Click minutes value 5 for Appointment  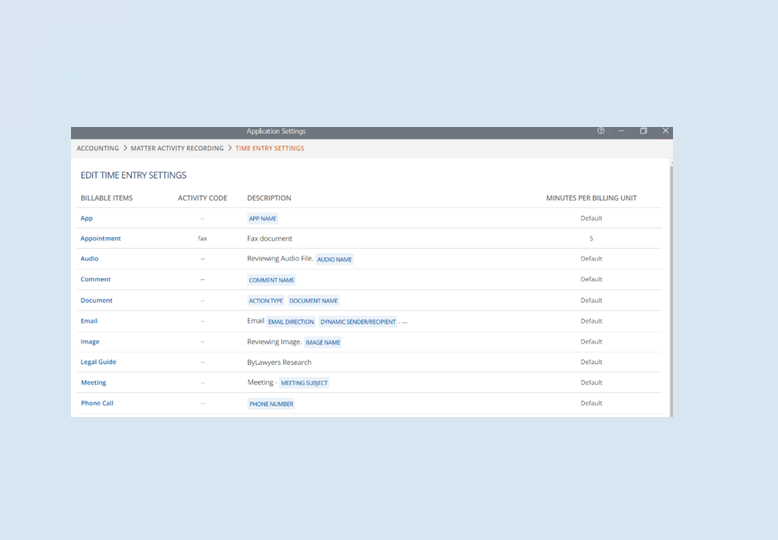click(x=591, y=239)
